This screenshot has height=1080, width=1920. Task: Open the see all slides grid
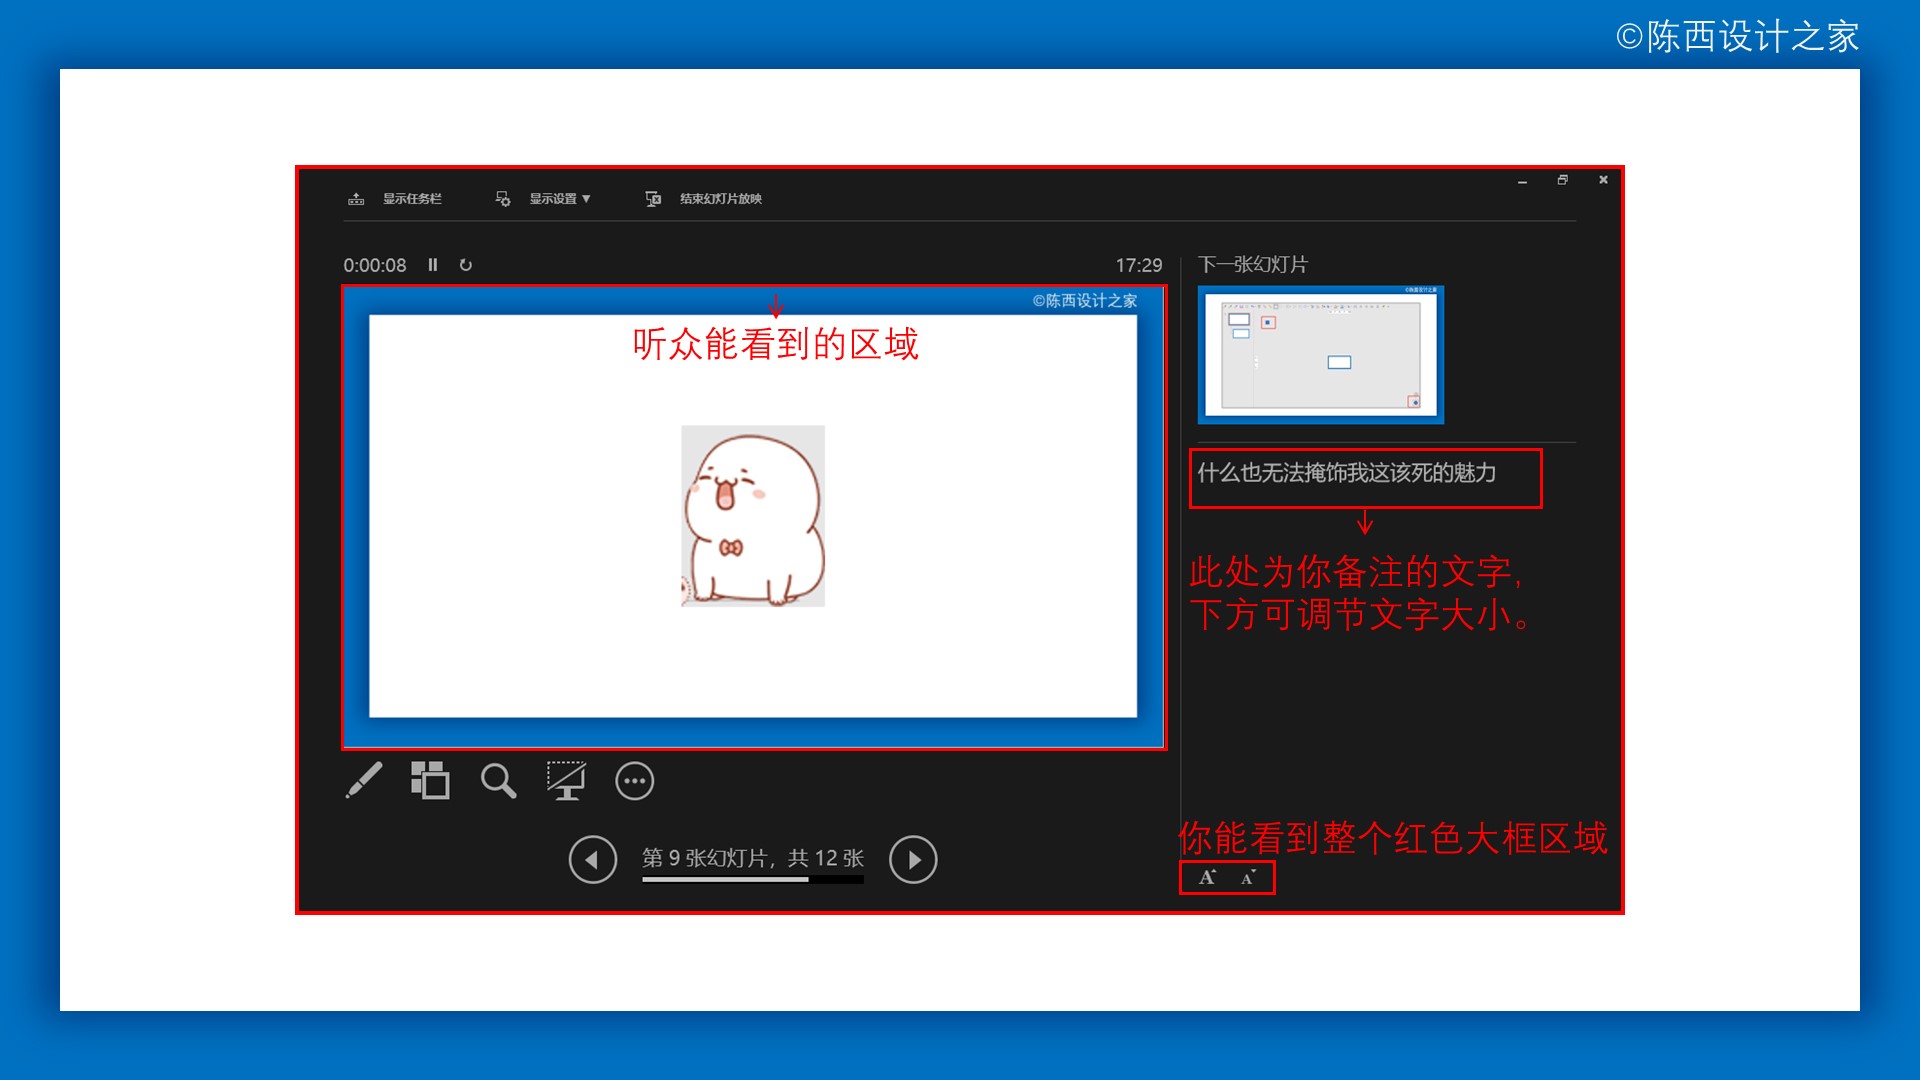[x=430, y=781]
